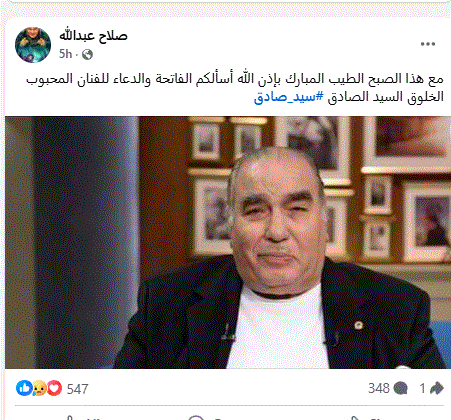The height and width of the screenshot is (420, 451).
Task: Open the 348 comments count
Action: (379, 388)
